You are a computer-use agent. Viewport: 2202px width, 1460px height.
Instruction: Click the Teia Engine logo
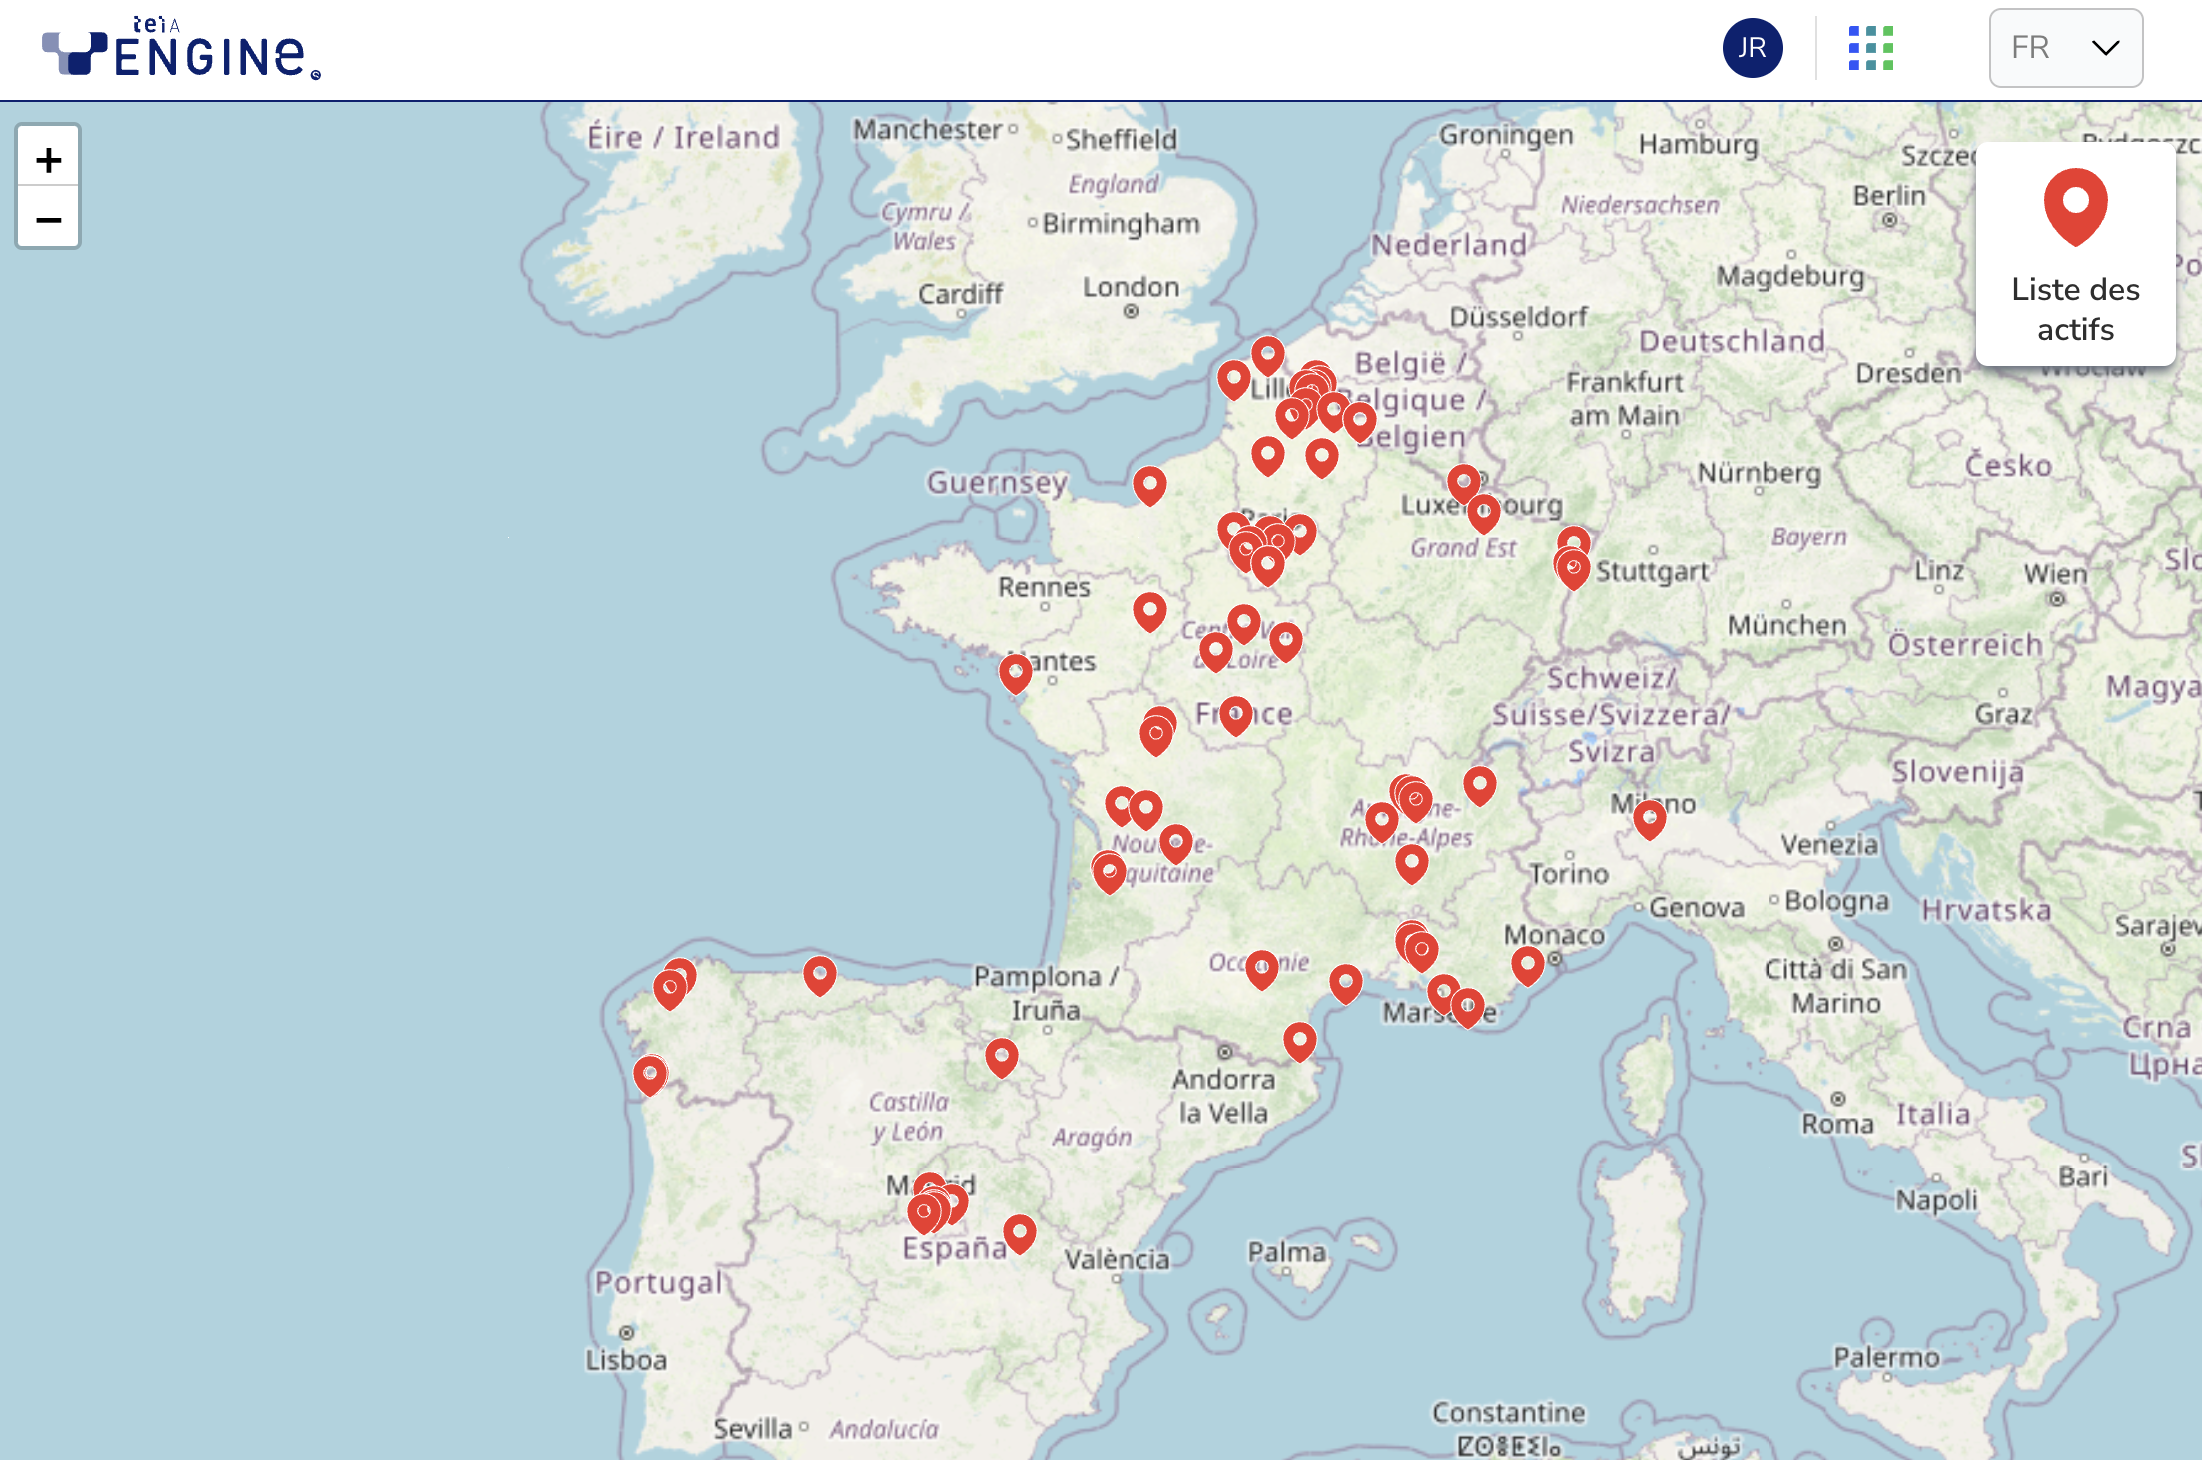(180, 48)
